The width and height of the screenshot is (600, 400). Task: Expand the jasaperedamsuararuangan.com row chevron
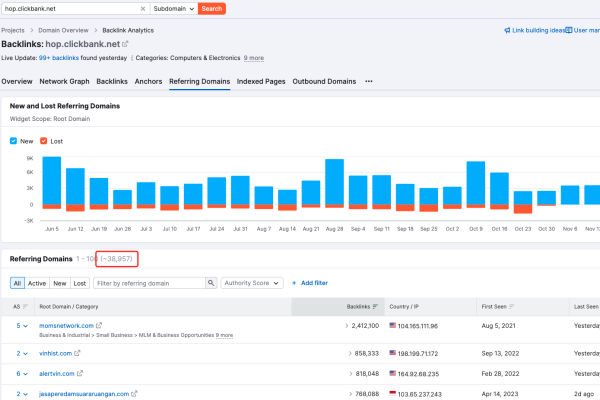pos(26,394)
